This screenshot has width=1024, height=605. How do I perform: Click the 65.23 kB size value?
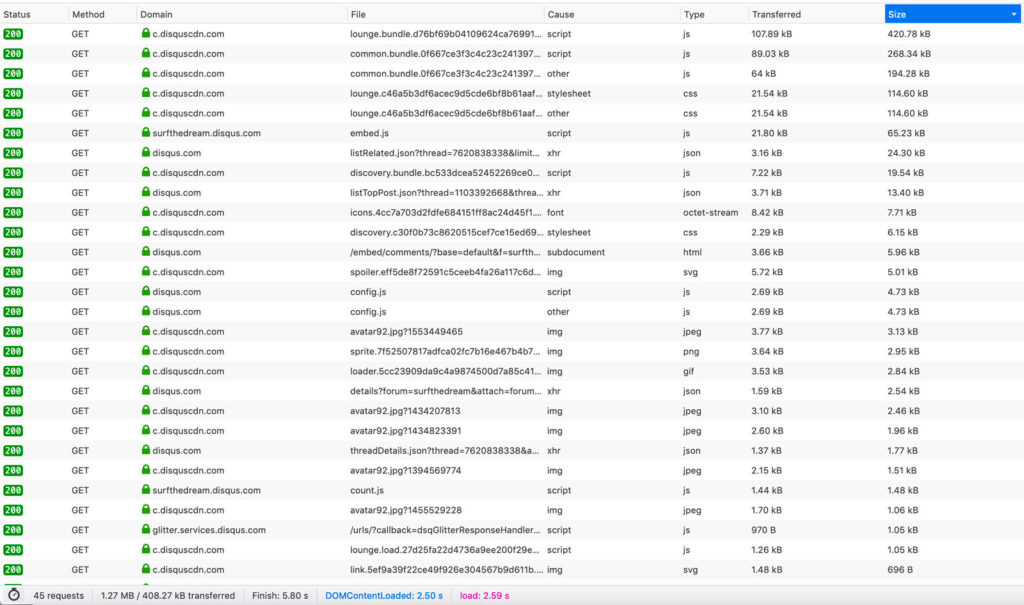(x=906, y=133)
